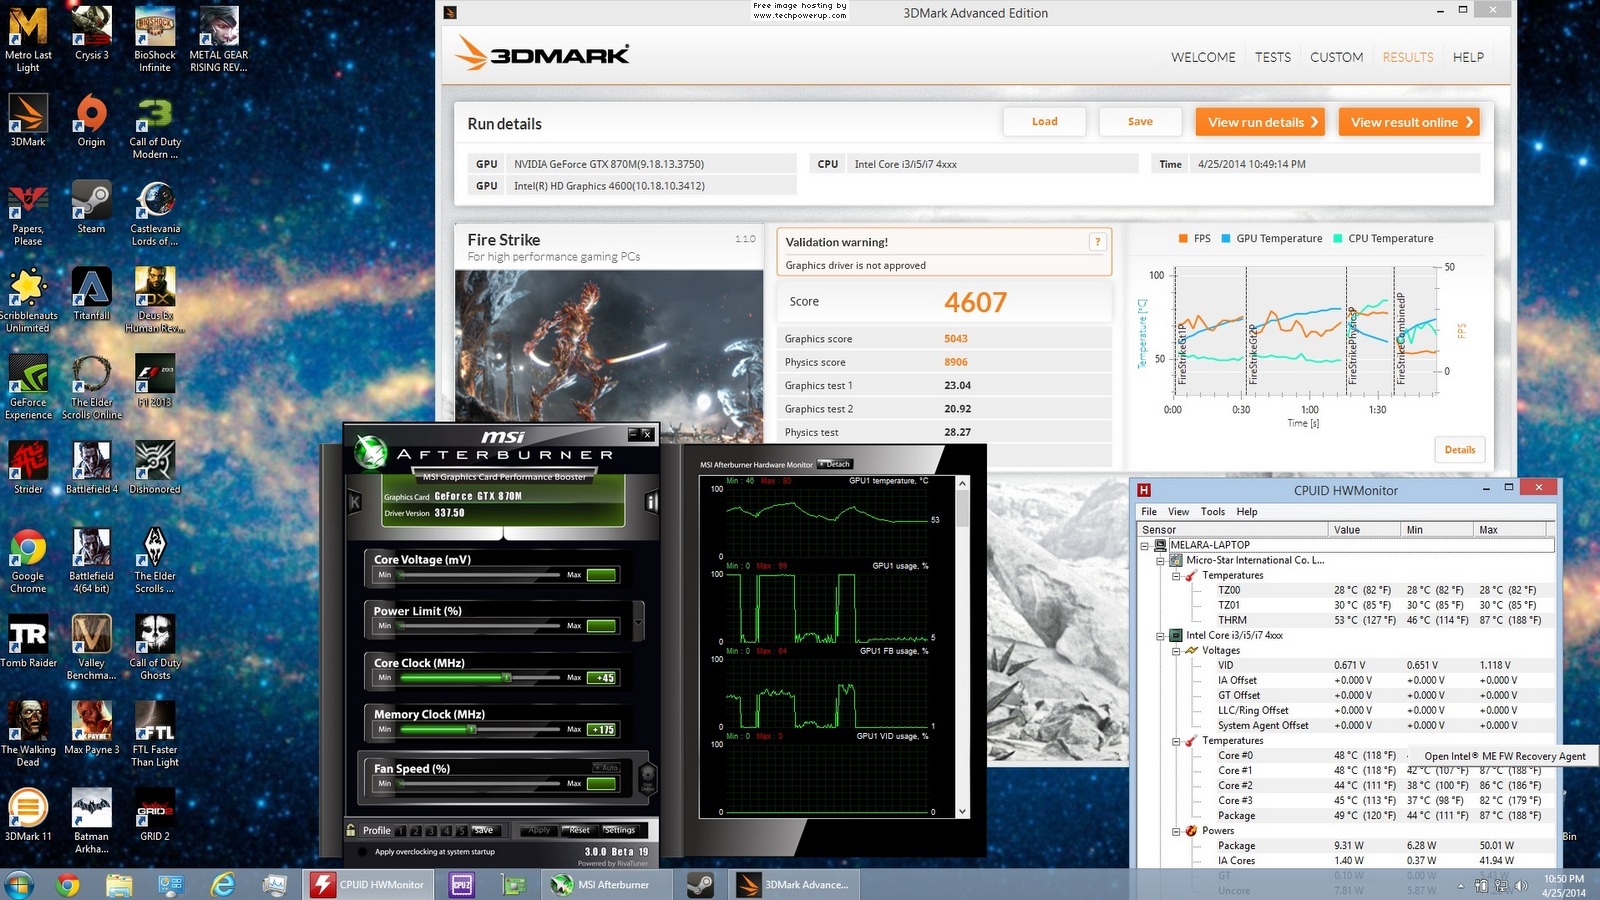Expand the Power Limit dropdown arrow

638,621
